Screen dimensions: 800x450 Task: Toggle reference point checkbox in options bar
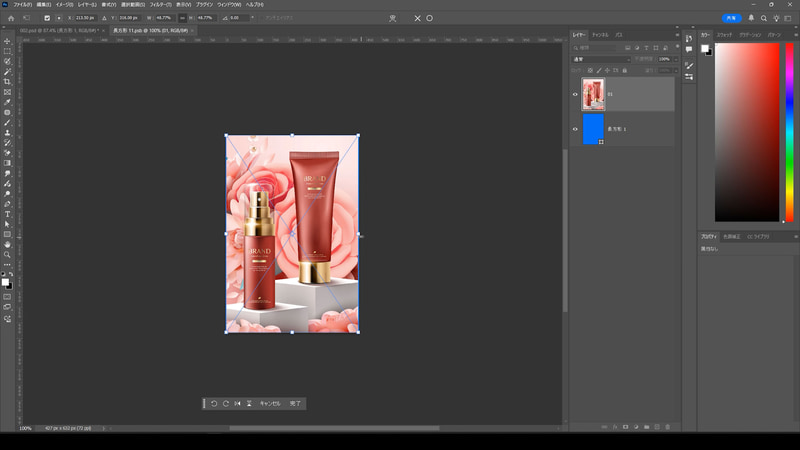[47, 18]
